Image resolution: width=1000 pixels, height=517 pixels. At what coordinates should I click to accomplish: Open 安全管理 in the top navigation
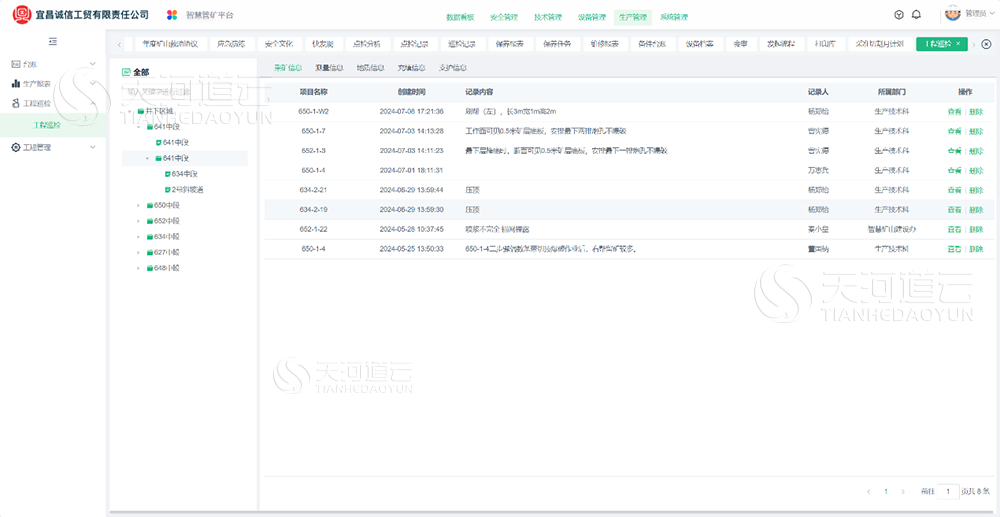tap(503, 17)
